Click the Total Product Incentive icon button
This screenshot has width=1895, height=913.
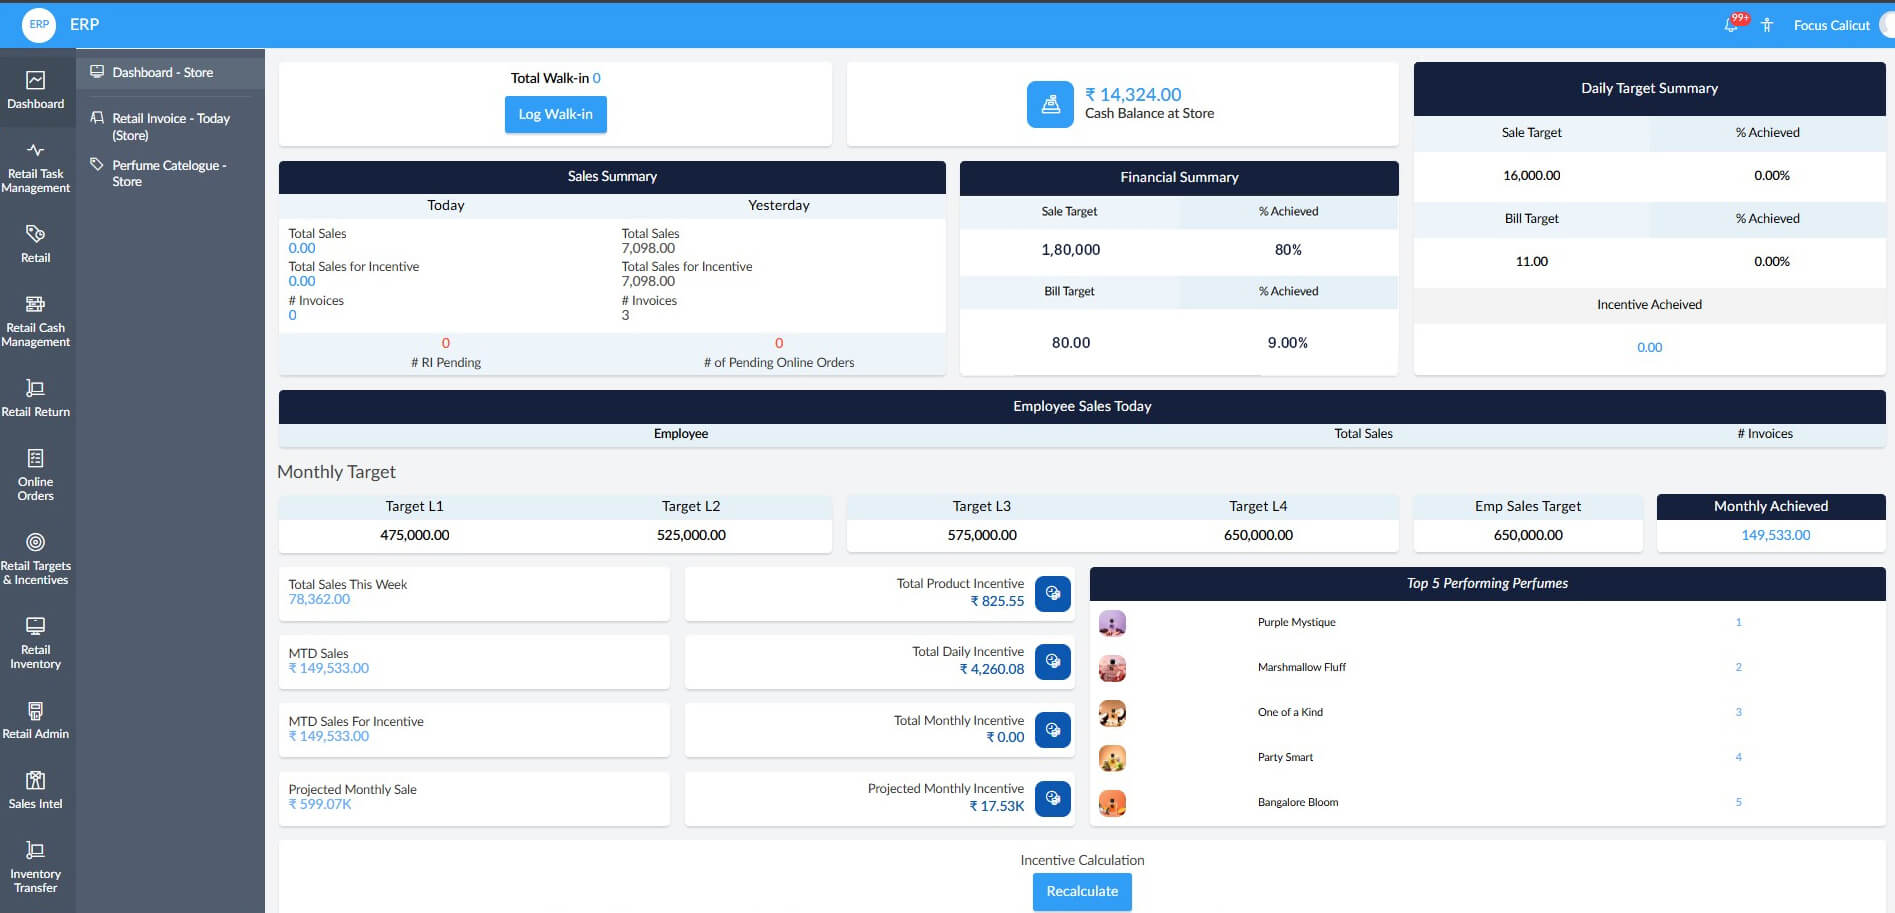tap(1052, 593)
